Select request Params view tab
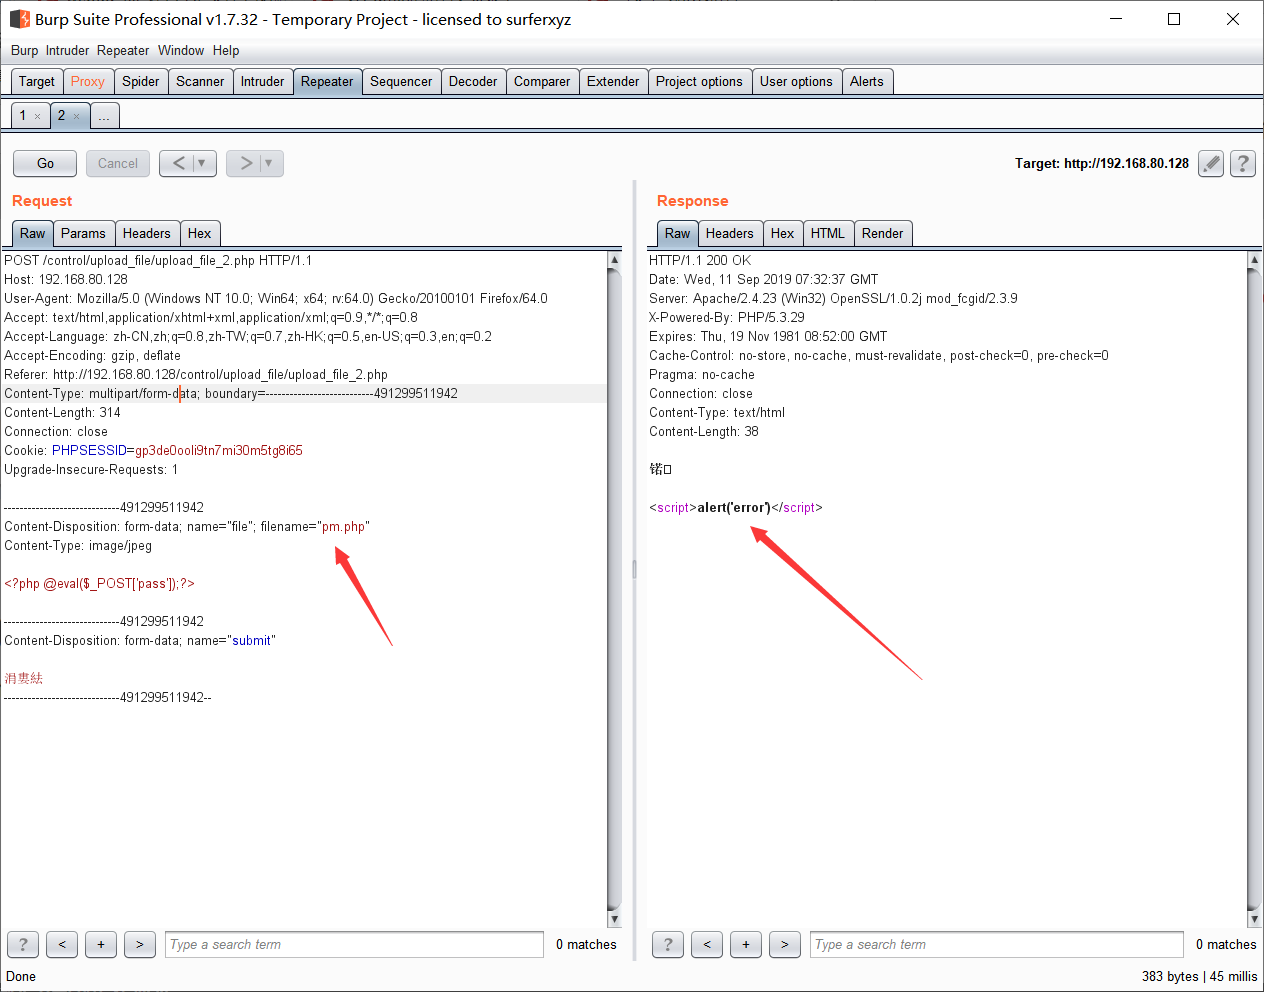Image resolution: width=1264 pixels, height=992 pixels. click(83, 234)
